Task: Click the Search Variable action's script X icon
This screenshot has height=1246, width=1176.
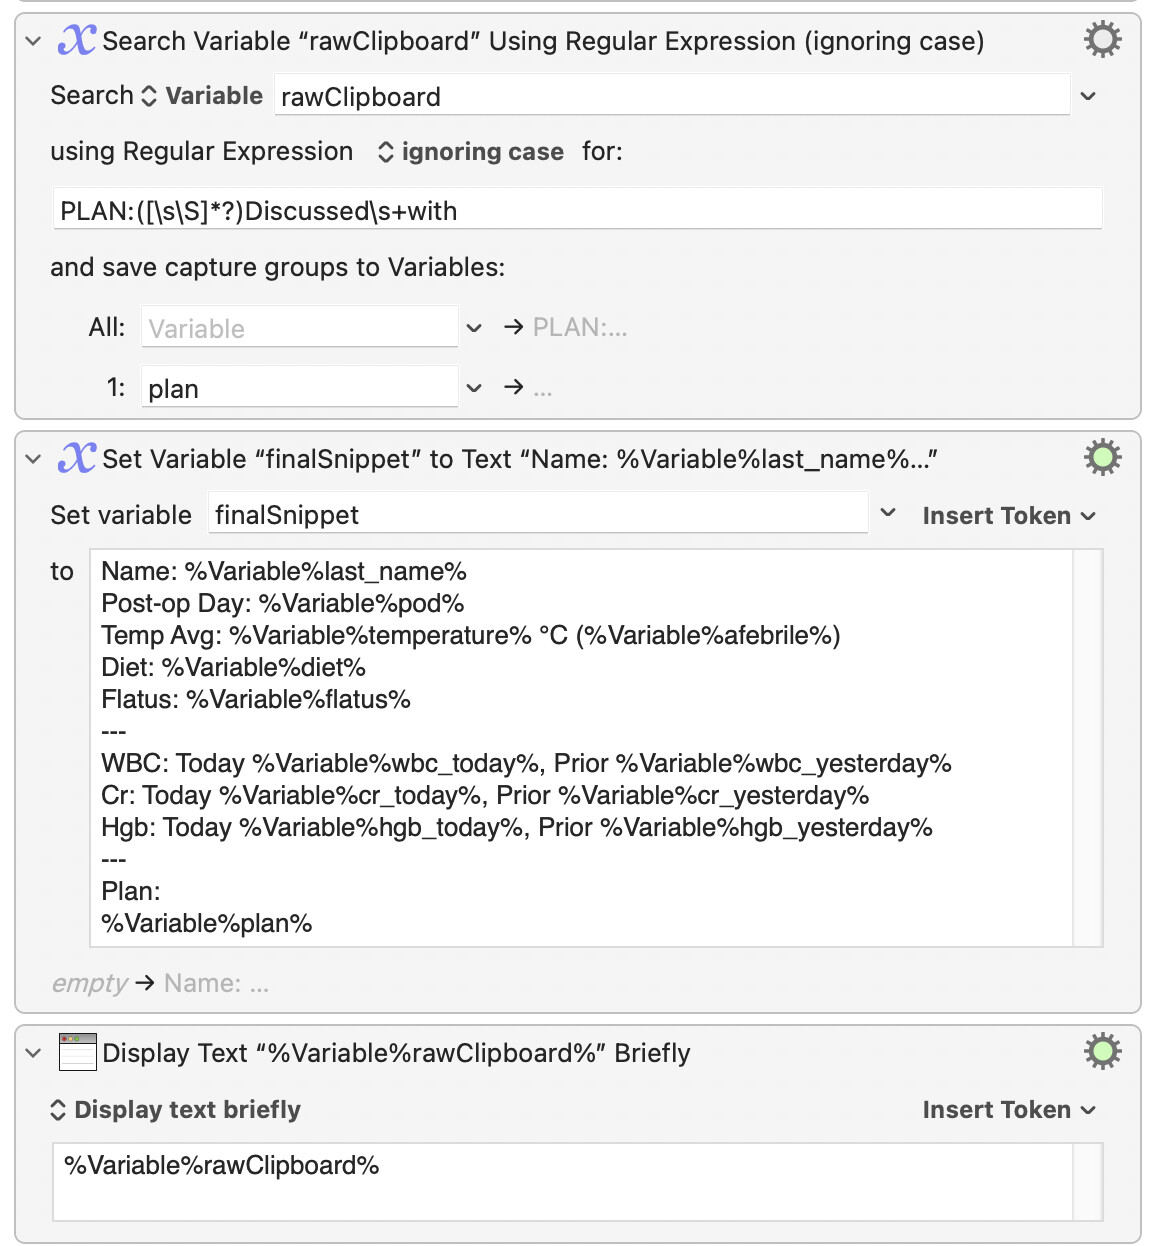Action: (x=77, y=40)
